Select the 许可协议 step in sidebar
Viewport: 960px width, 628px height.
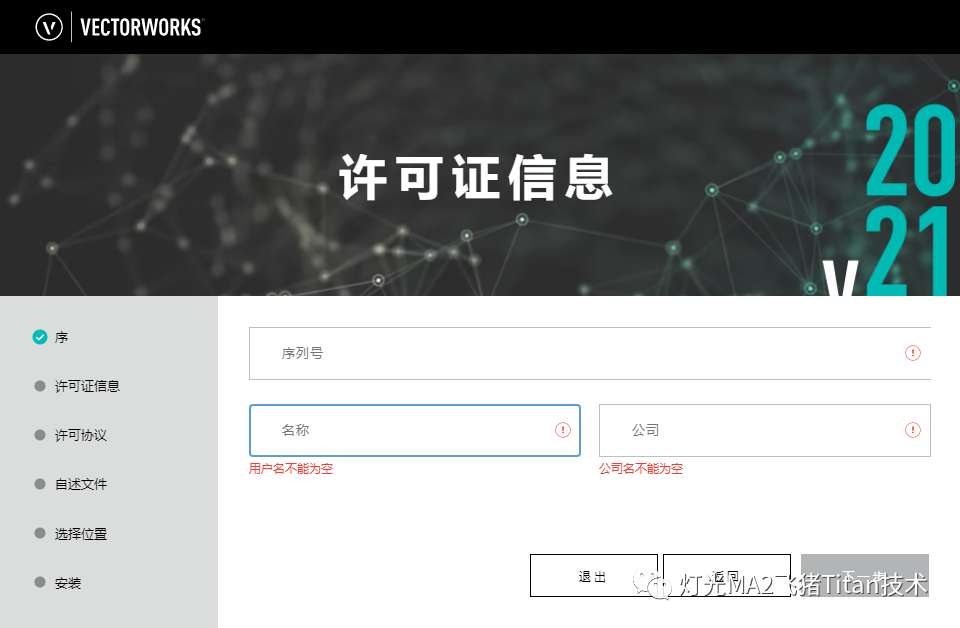pyautogui.click(x=80, y=435)
